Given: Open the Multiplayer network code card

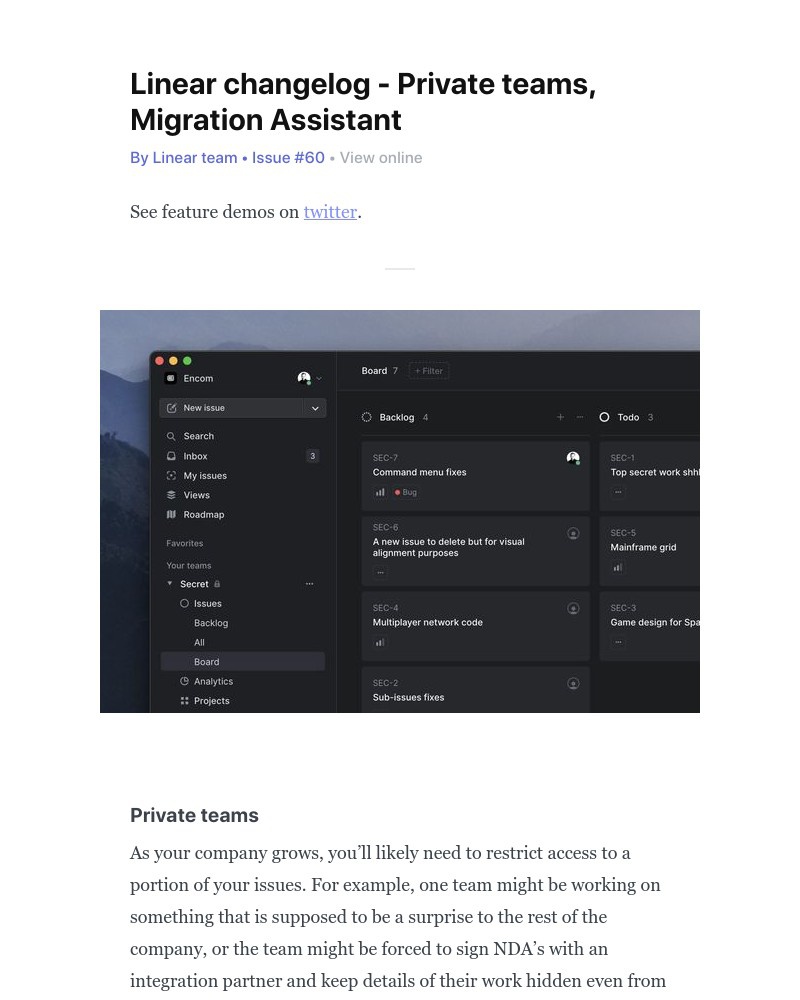Looking at the screenshot, I should click(x=475, y=626).
